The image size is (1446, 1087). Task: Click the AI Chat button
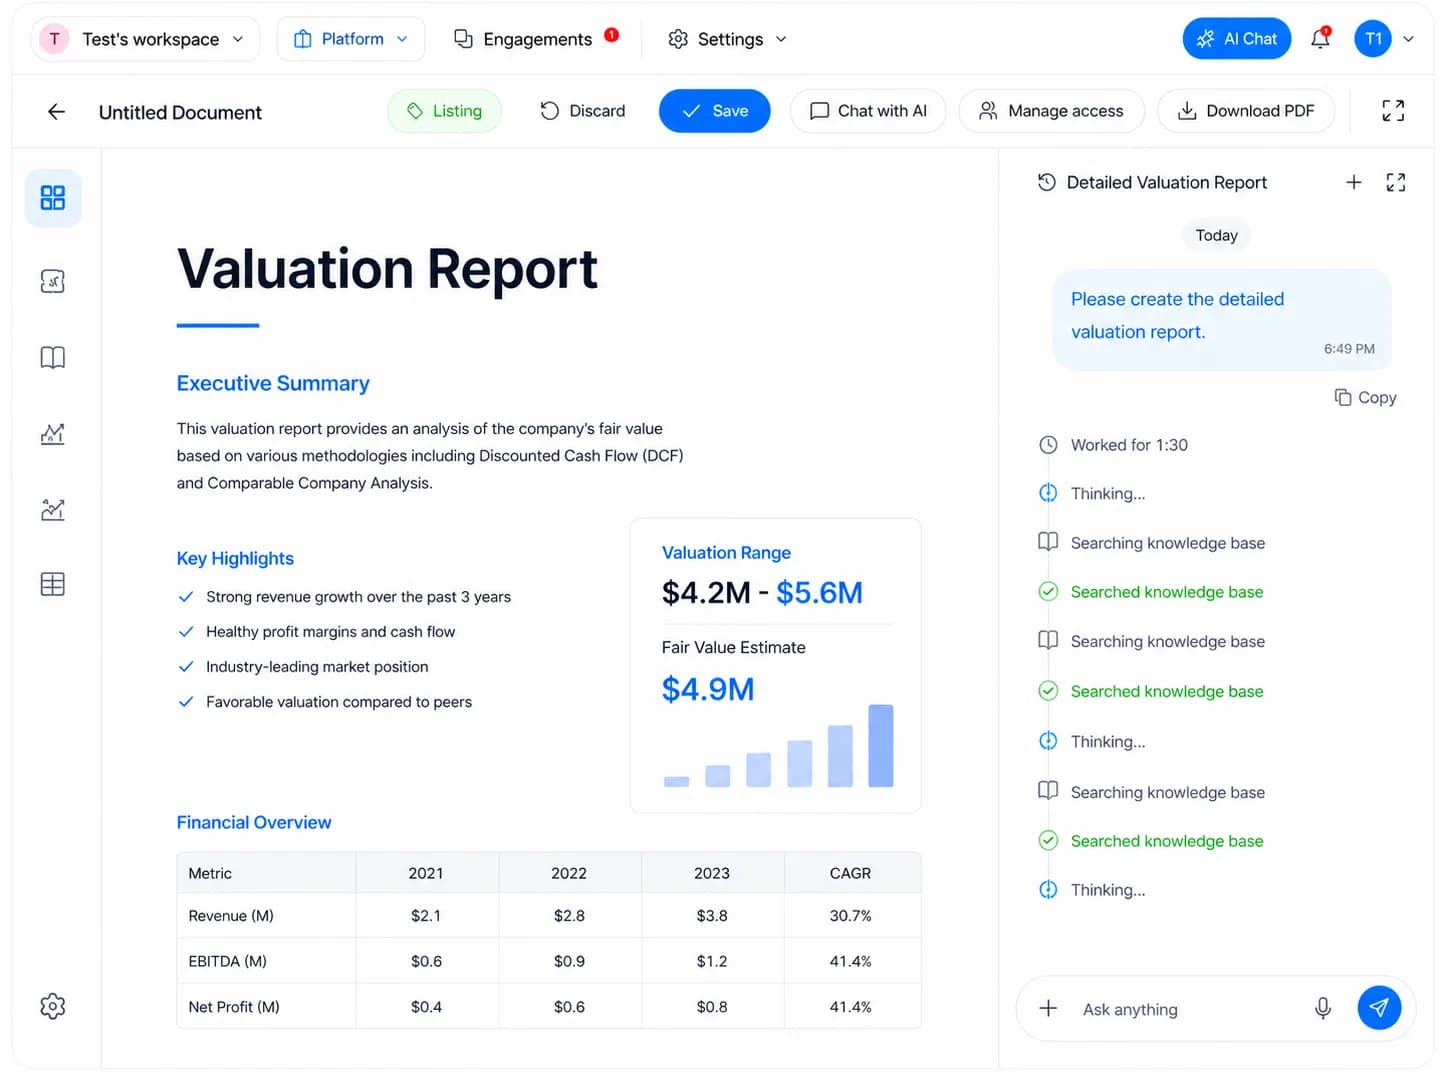(1237, 39)
